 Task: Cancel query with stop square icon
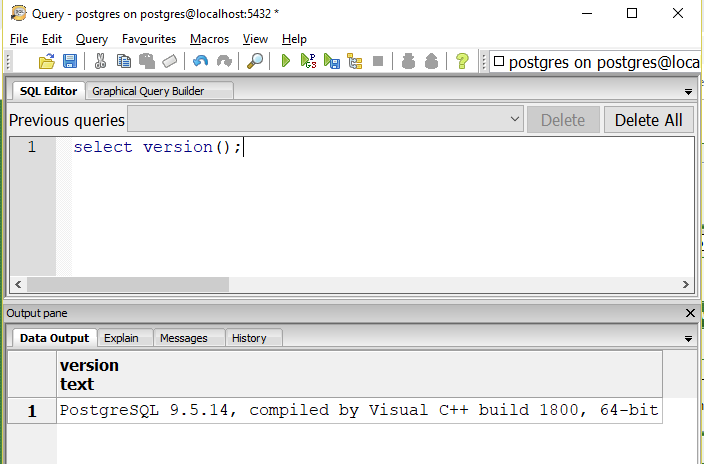point(378,61)
